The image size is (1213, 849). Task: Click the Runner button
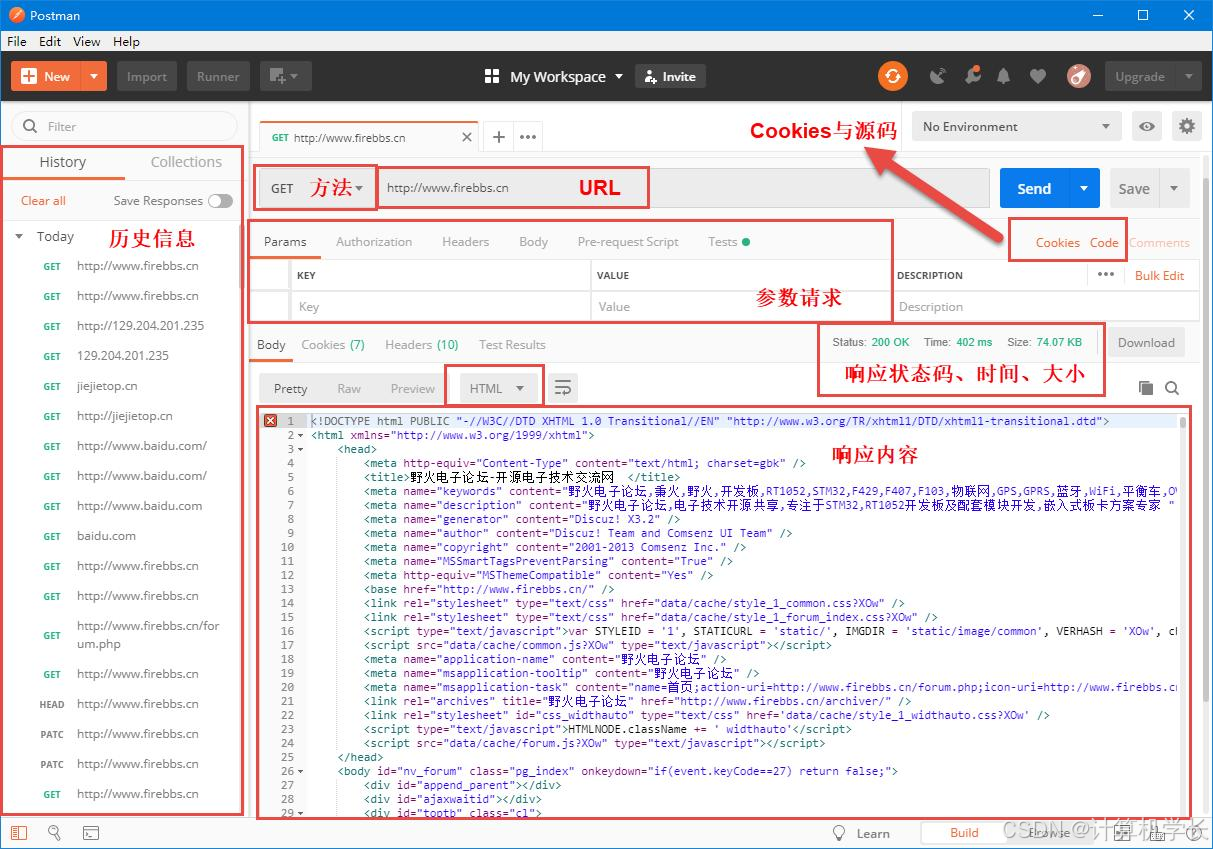pyautogui.click(x=218, y=76)
